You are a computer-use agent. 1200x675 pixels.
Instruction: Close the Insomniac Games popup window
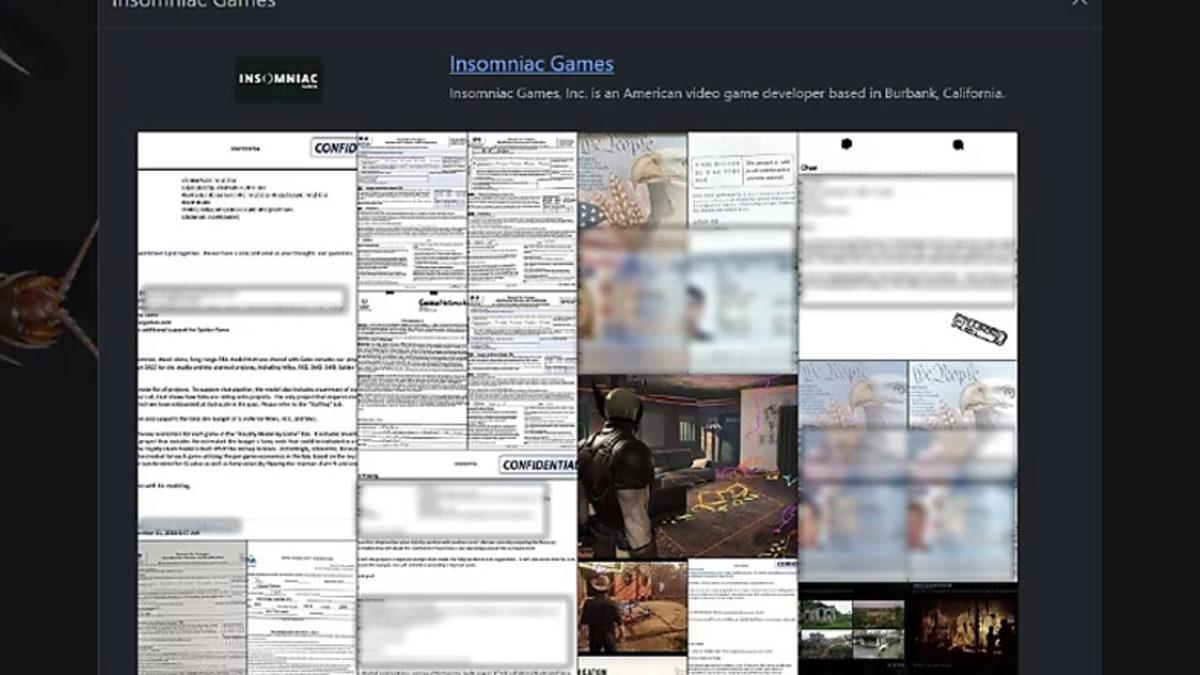1079,3
